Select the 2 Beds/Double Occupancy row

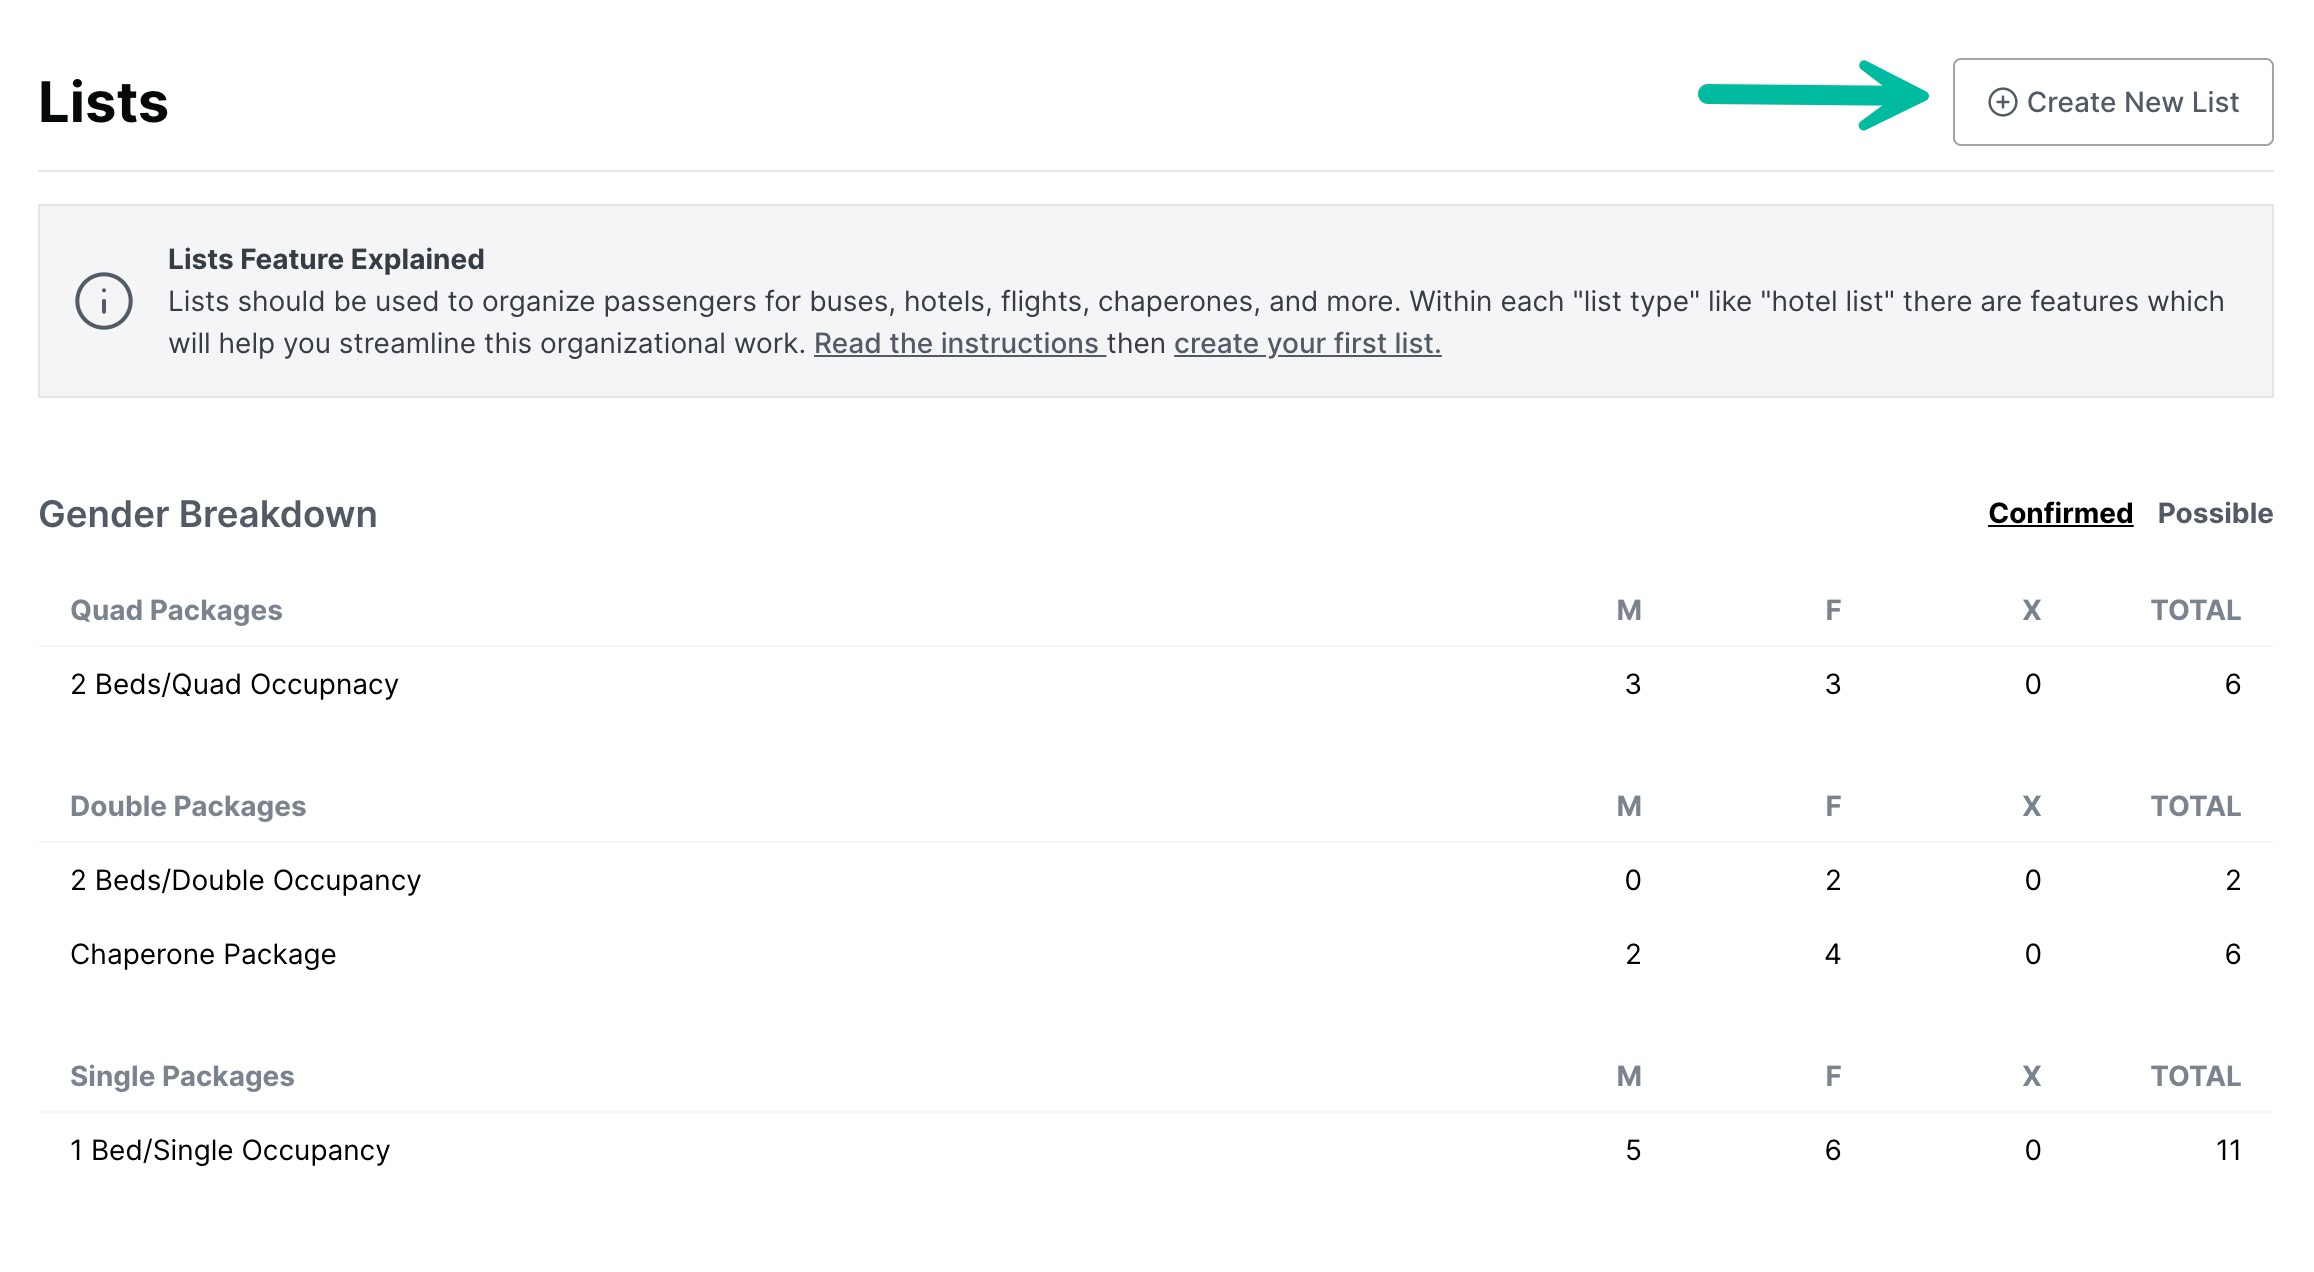pyautogui.click(x=245, y=880)
